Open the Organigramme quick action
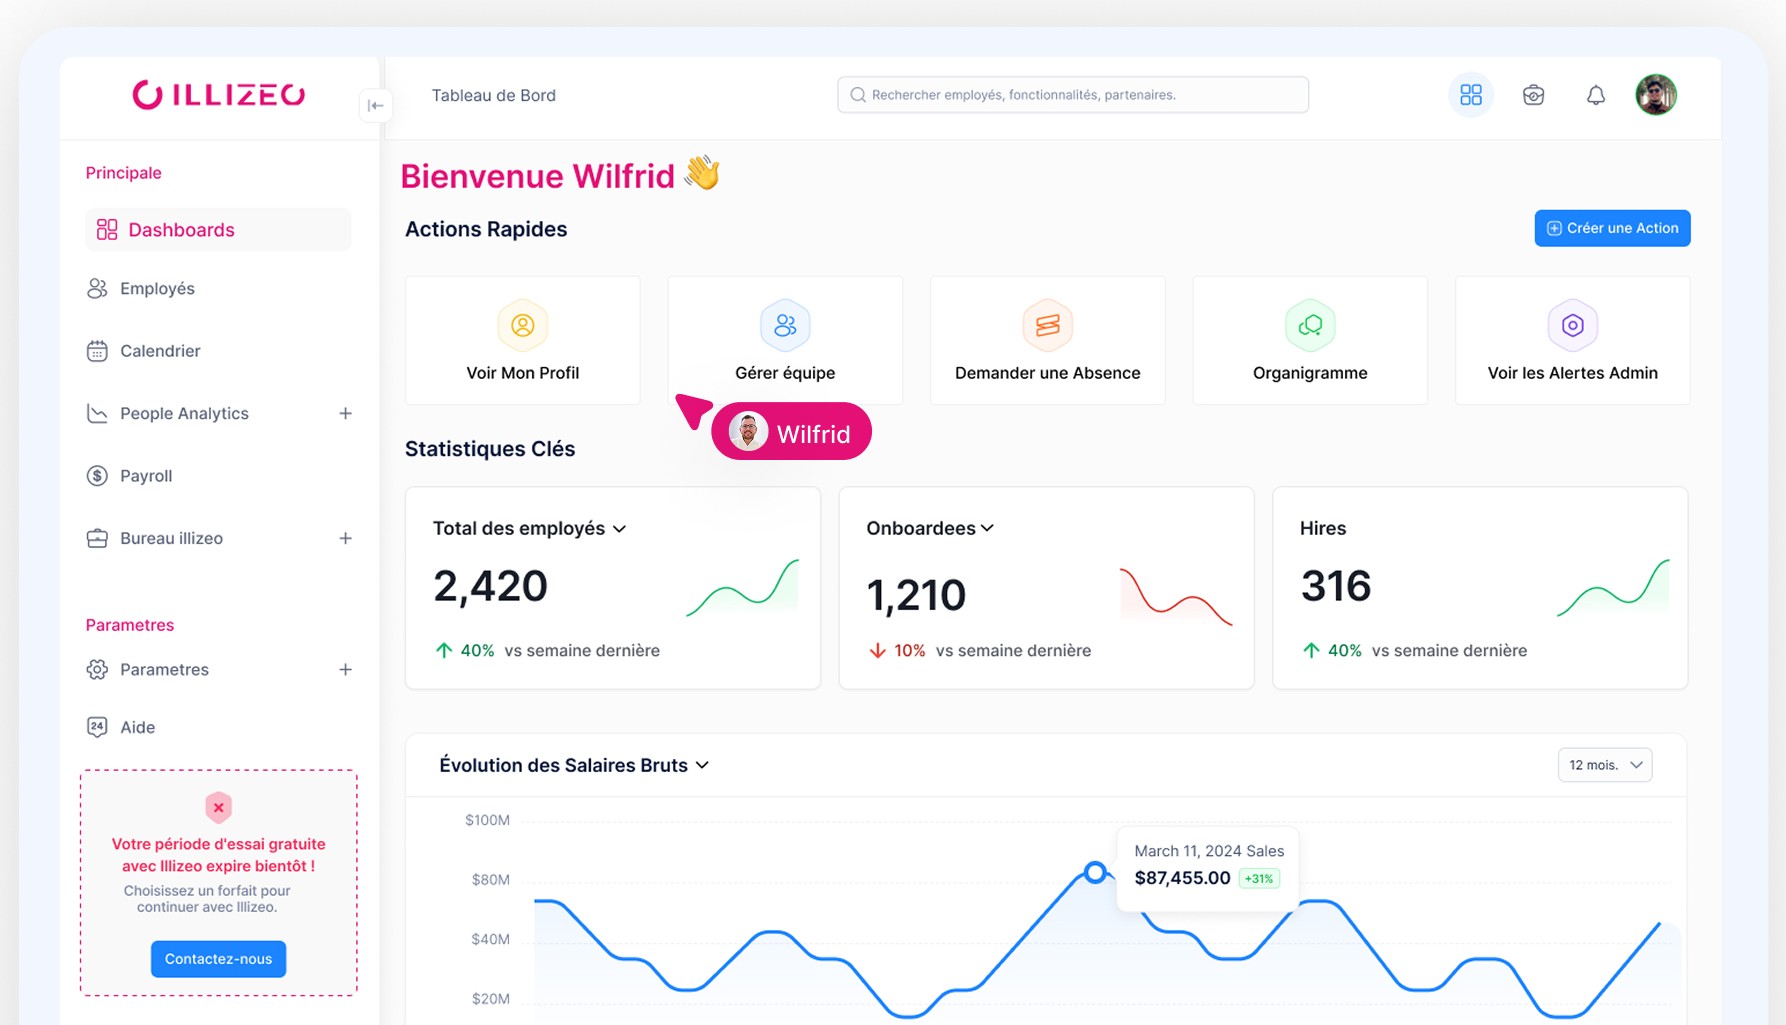This screenshot has width=1786, height=1025. click(x=1309, y=341)
